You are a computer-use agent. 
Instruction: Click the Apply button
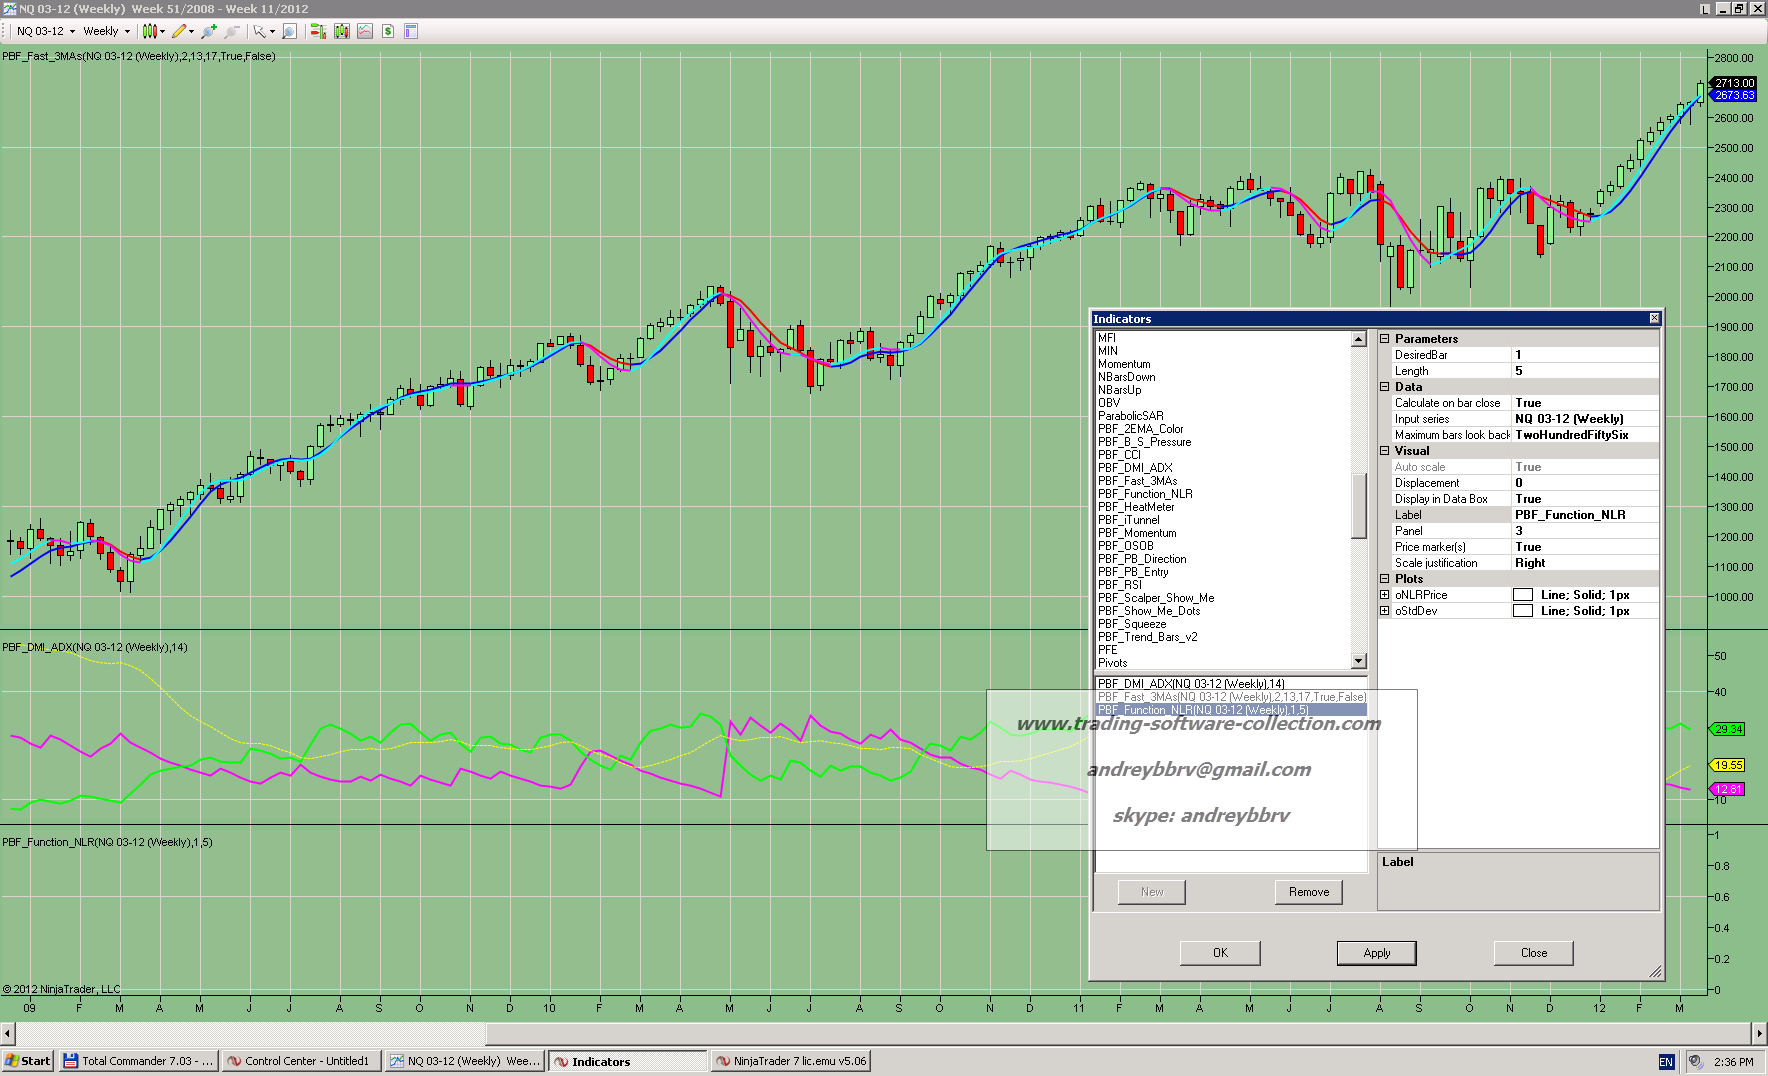pos(1376,953)
